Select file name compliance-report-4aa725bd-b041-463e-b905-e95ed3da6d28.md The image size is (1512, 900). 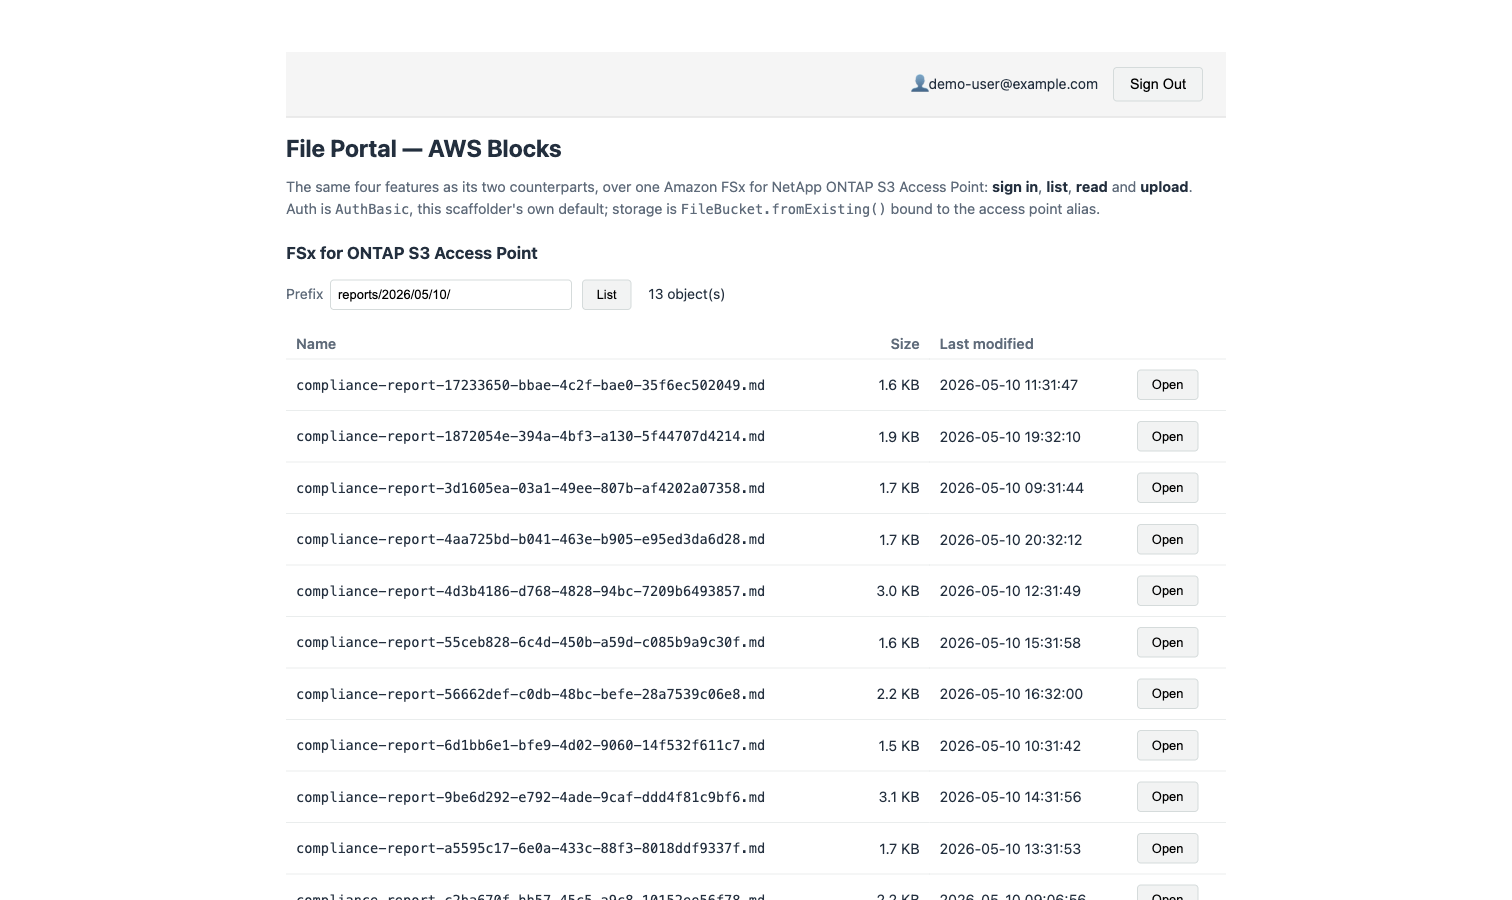[530, 539]
